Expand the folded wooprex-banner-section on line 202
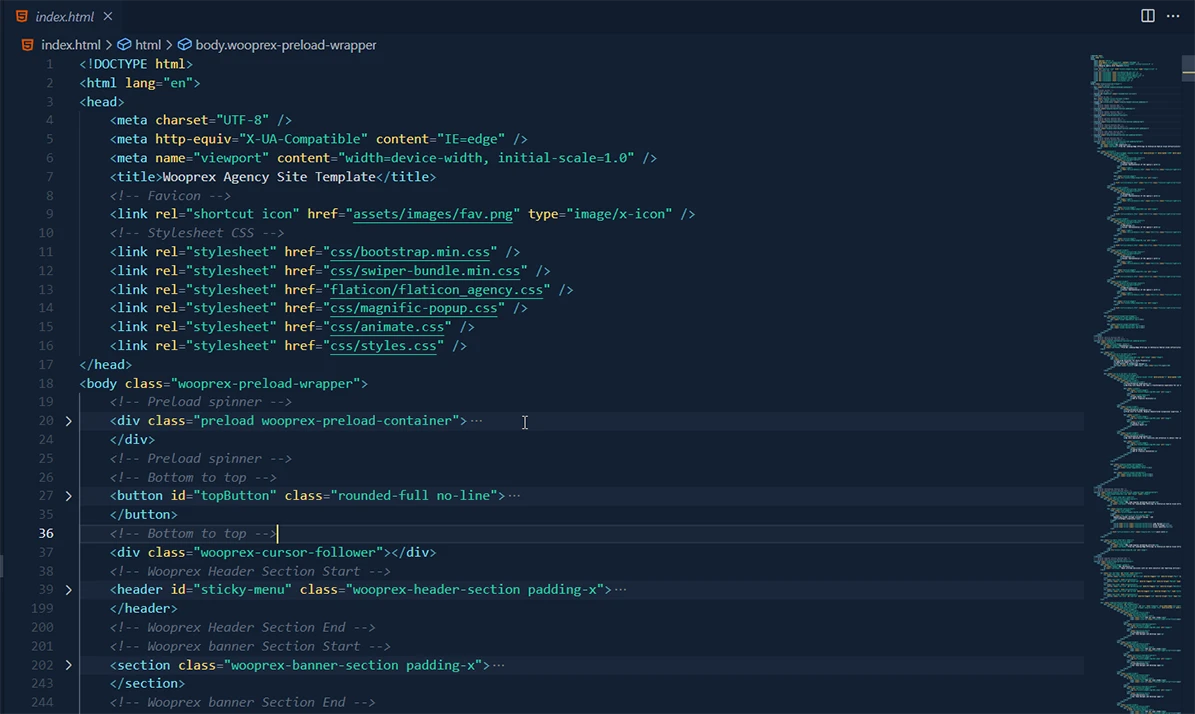The width and height of the screenshot is (1195, 714). coord(68,664)
